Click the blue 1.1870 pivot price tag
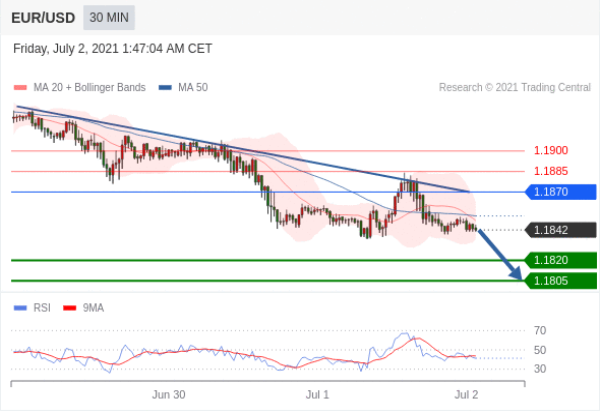 click(x=561, y=192)
